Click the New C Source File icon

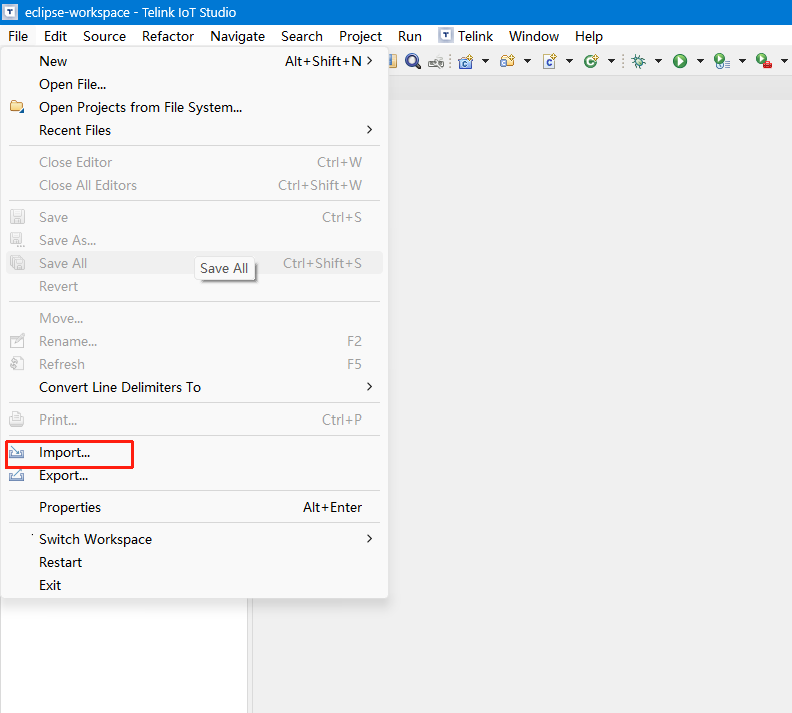tap(549, 61)
